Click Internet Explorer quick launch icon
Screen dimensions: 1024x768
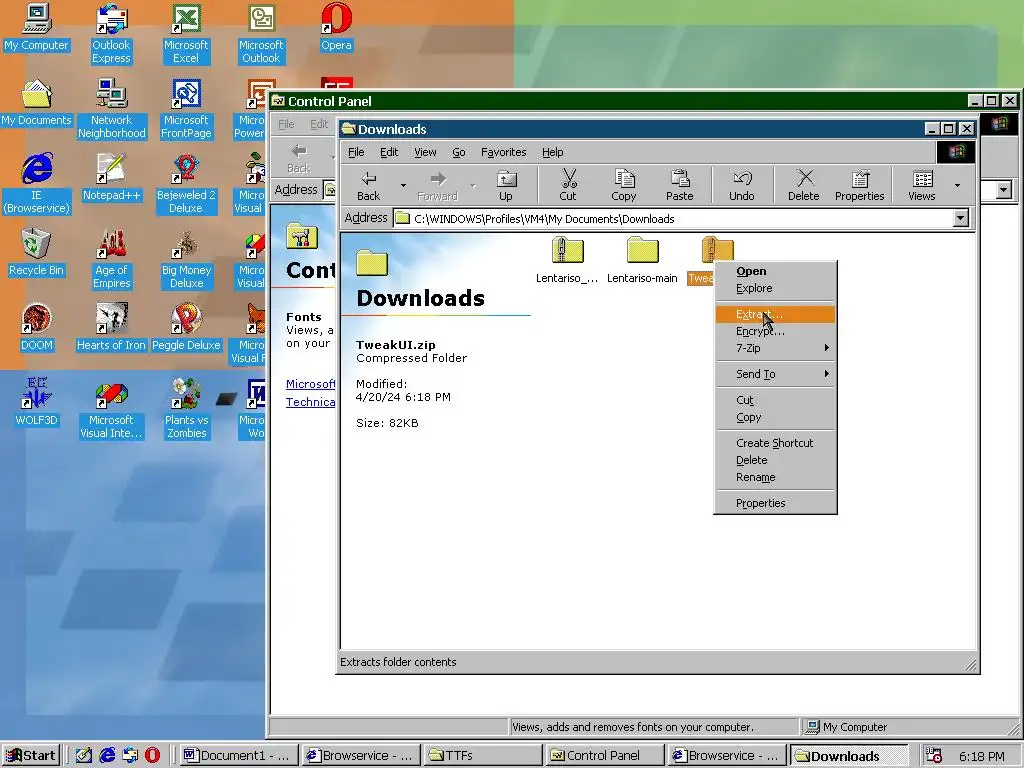[107, 756]
